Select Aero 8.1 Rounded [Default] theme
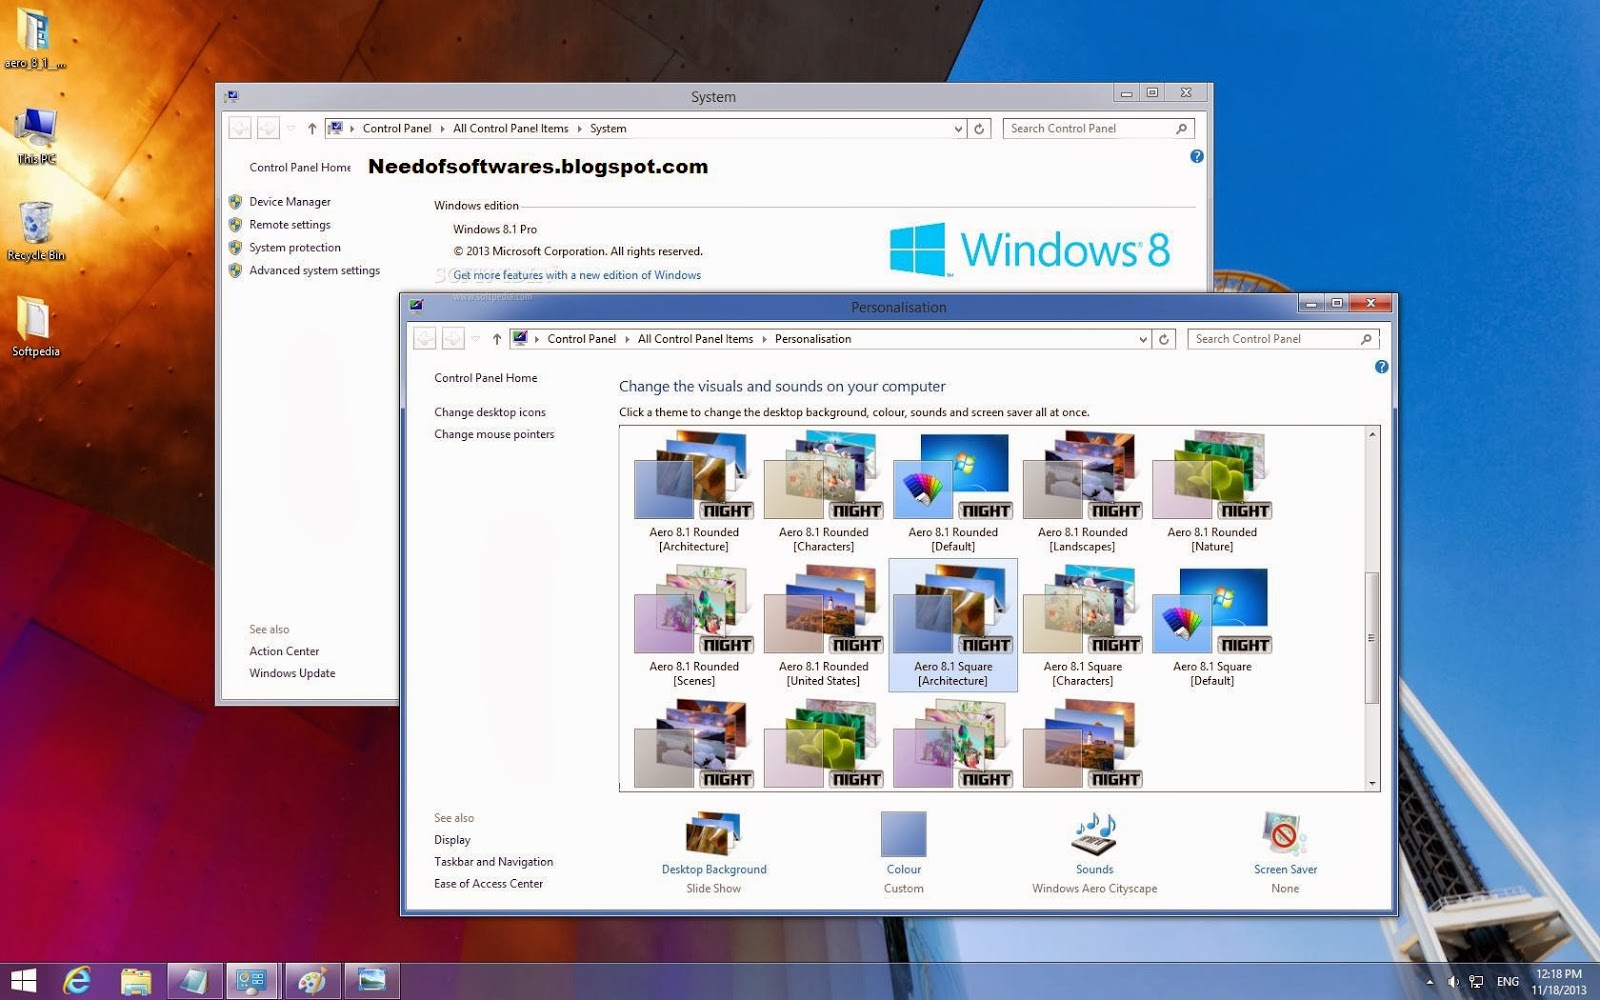1600x1000 pixels. pyautogui.click(x=953, y=492)
